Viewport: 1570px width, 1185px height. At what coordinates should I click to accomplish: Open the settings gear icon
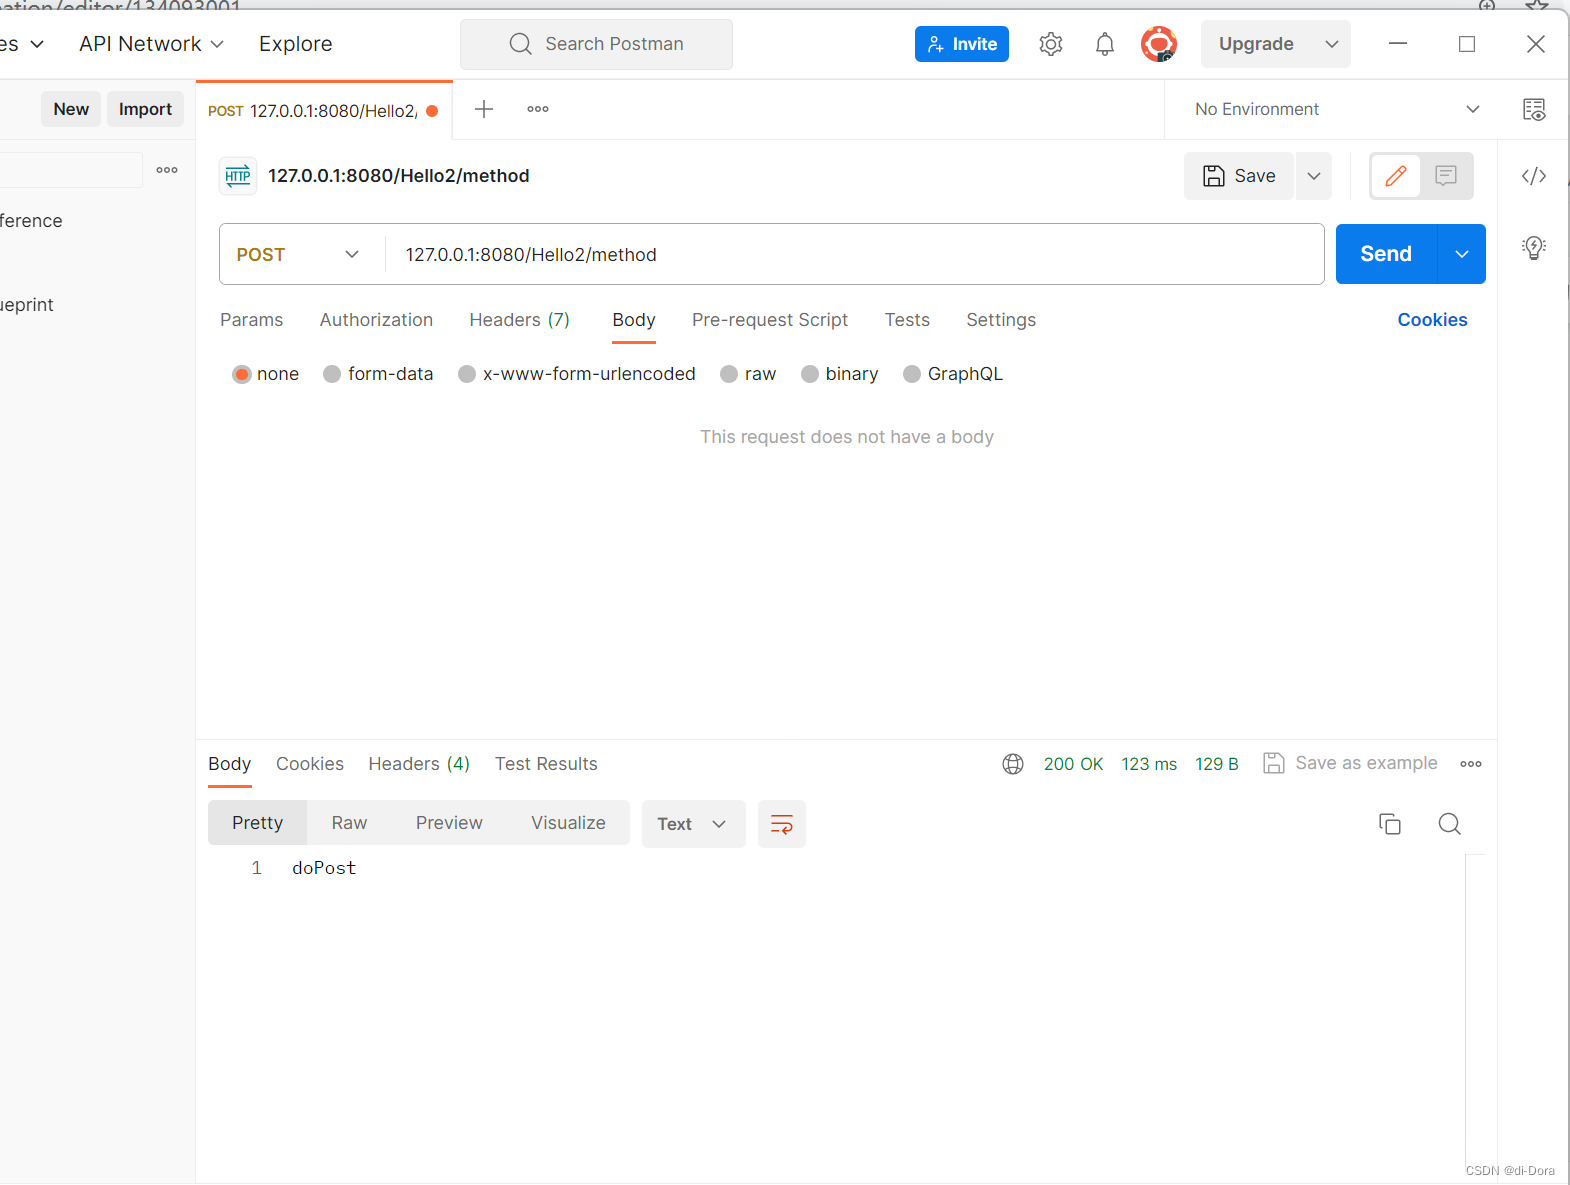coord(1050,44)
